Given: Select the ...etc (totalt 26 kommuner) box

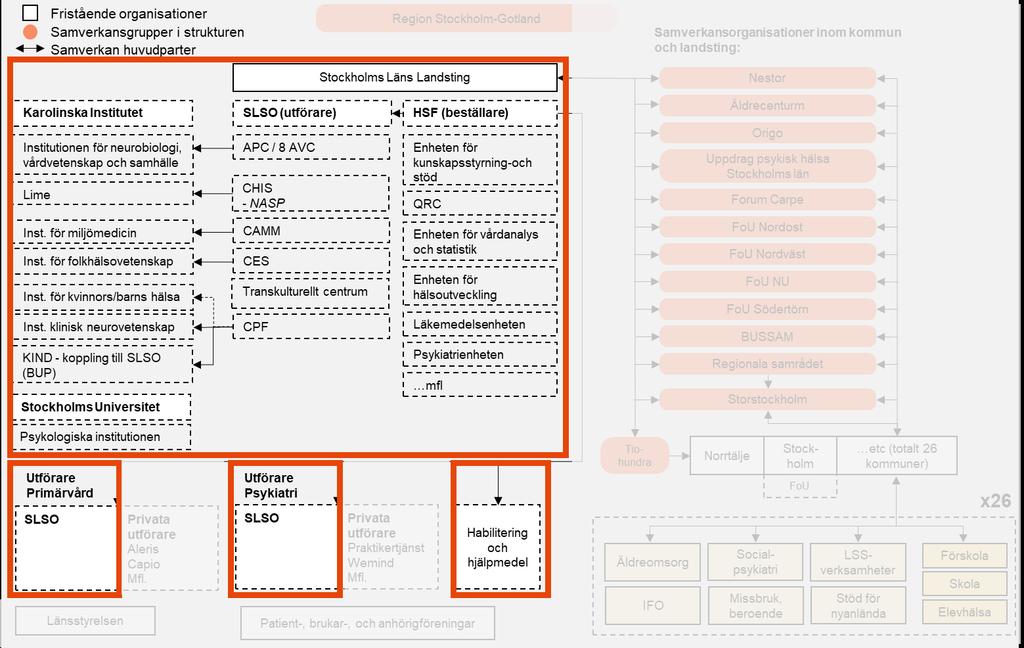Looking at the screenshot, I should pos(897,455).
